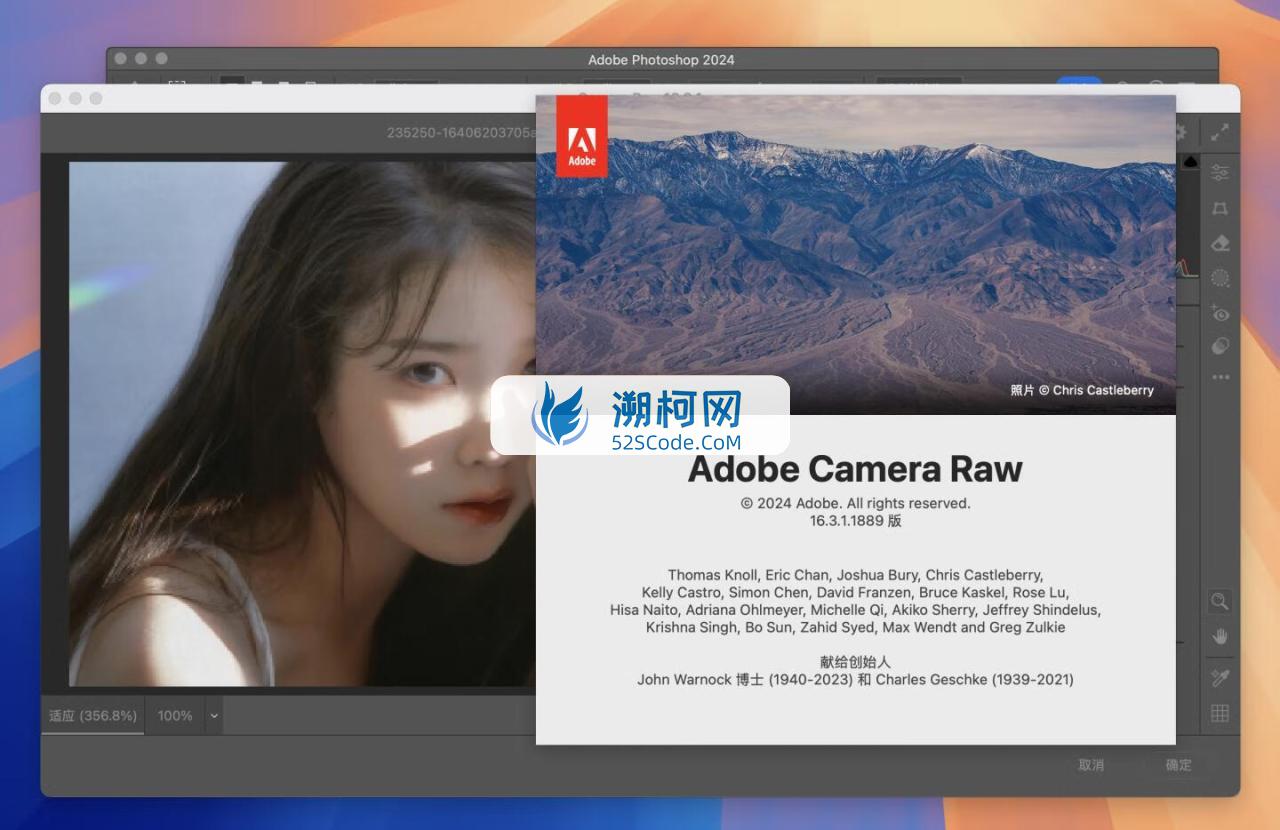Click the 取消 cancel button
1280x830 pixels.
1091,765
